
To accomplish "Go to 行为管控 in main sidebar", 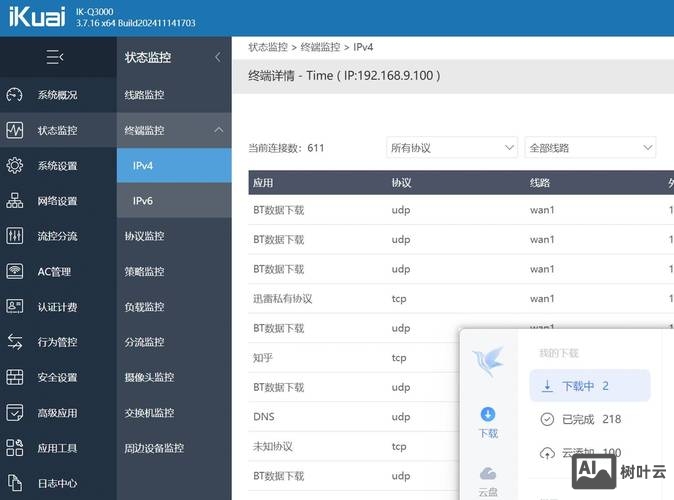I will click(58, 342).
